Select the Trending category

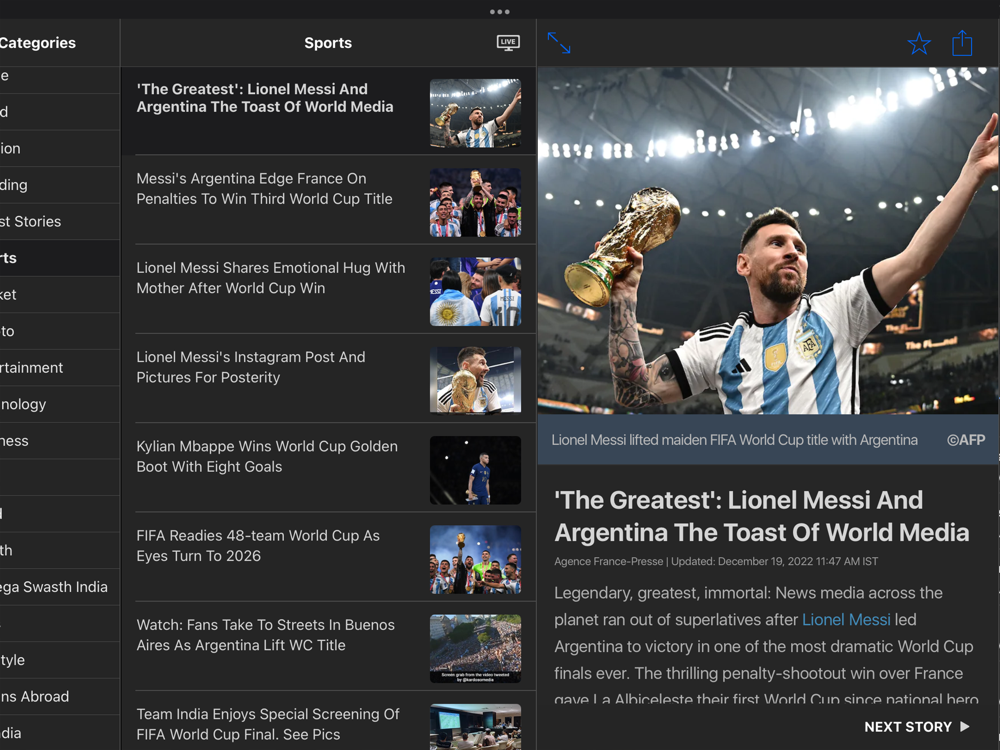59,185
